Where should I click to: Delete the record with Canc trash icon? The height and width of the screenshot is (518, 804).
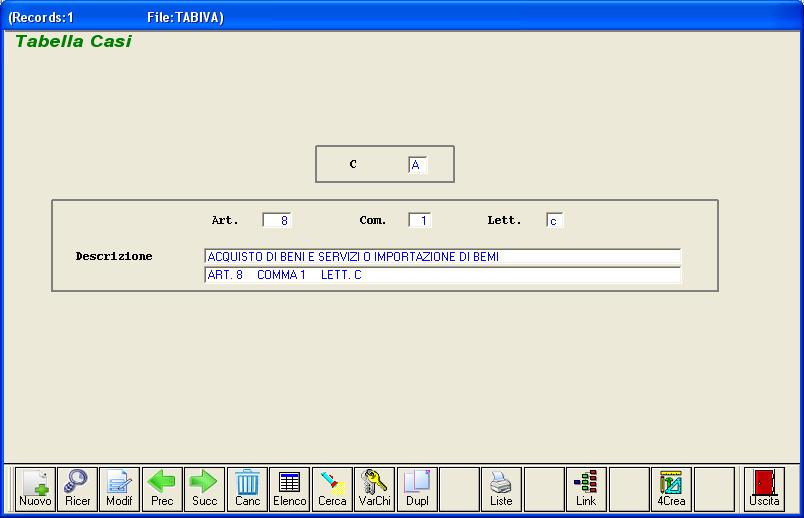(247, 489)
